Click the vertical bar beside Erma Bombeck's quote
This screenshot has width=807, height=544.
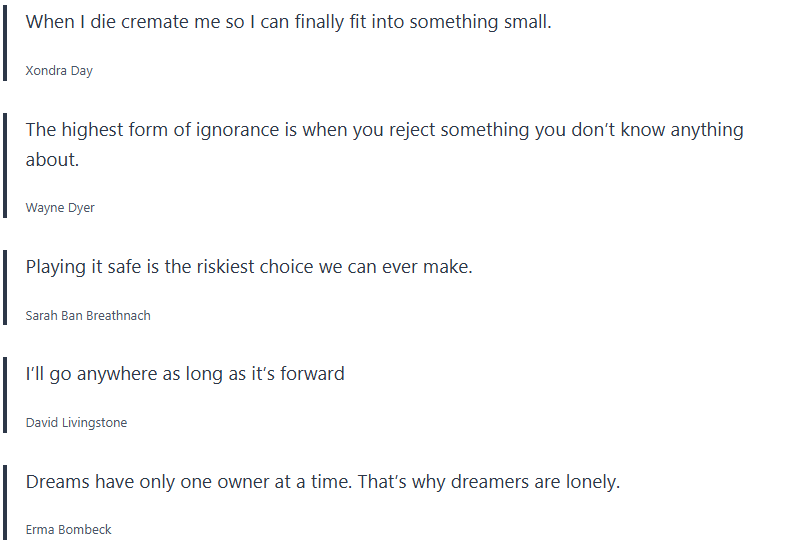tap(5, 503)
